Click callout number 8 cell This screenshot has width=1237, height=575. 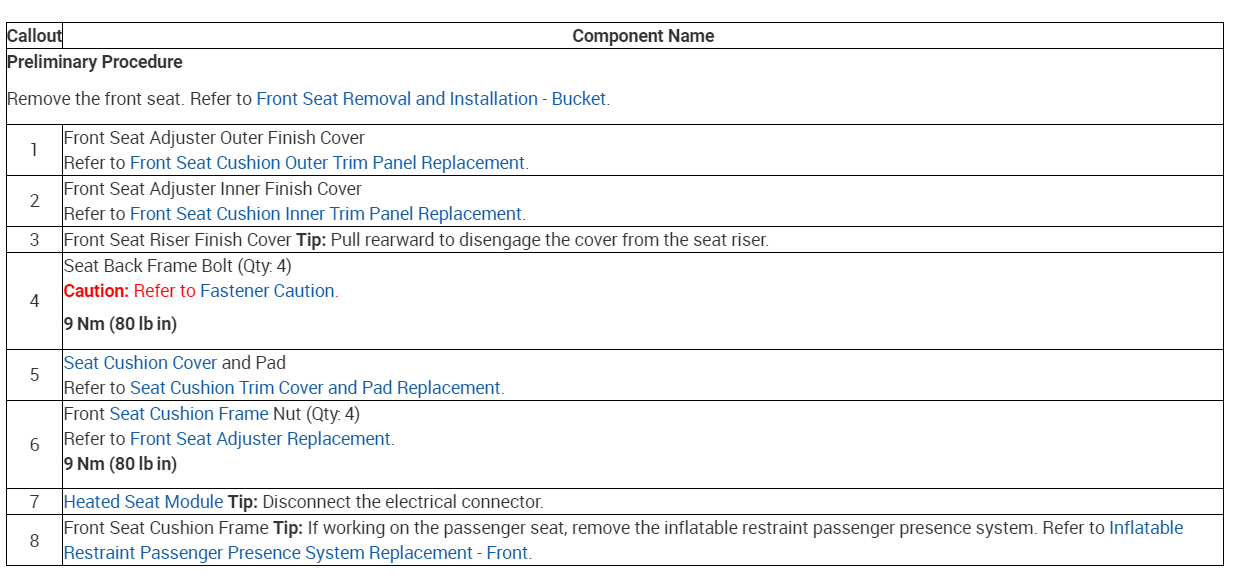34,540
